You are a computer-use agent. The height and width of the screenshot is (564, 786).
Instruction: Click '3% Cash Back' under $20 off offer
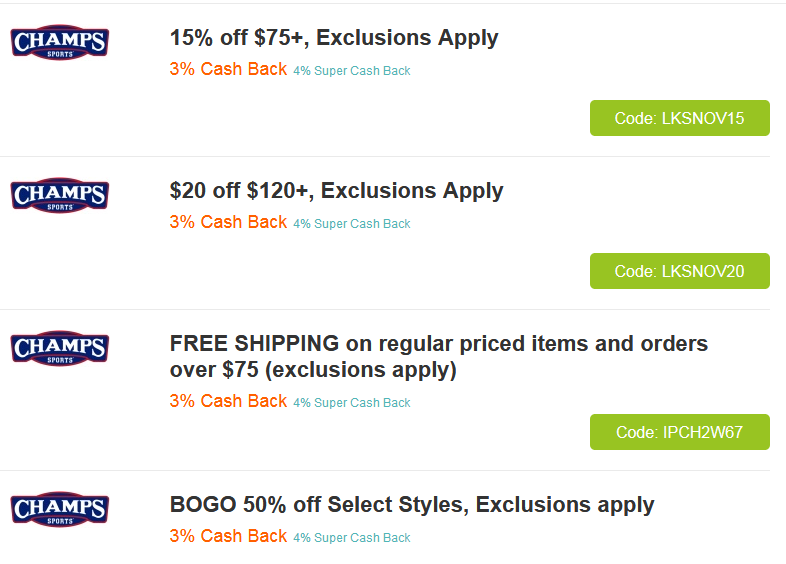[228, 222]
